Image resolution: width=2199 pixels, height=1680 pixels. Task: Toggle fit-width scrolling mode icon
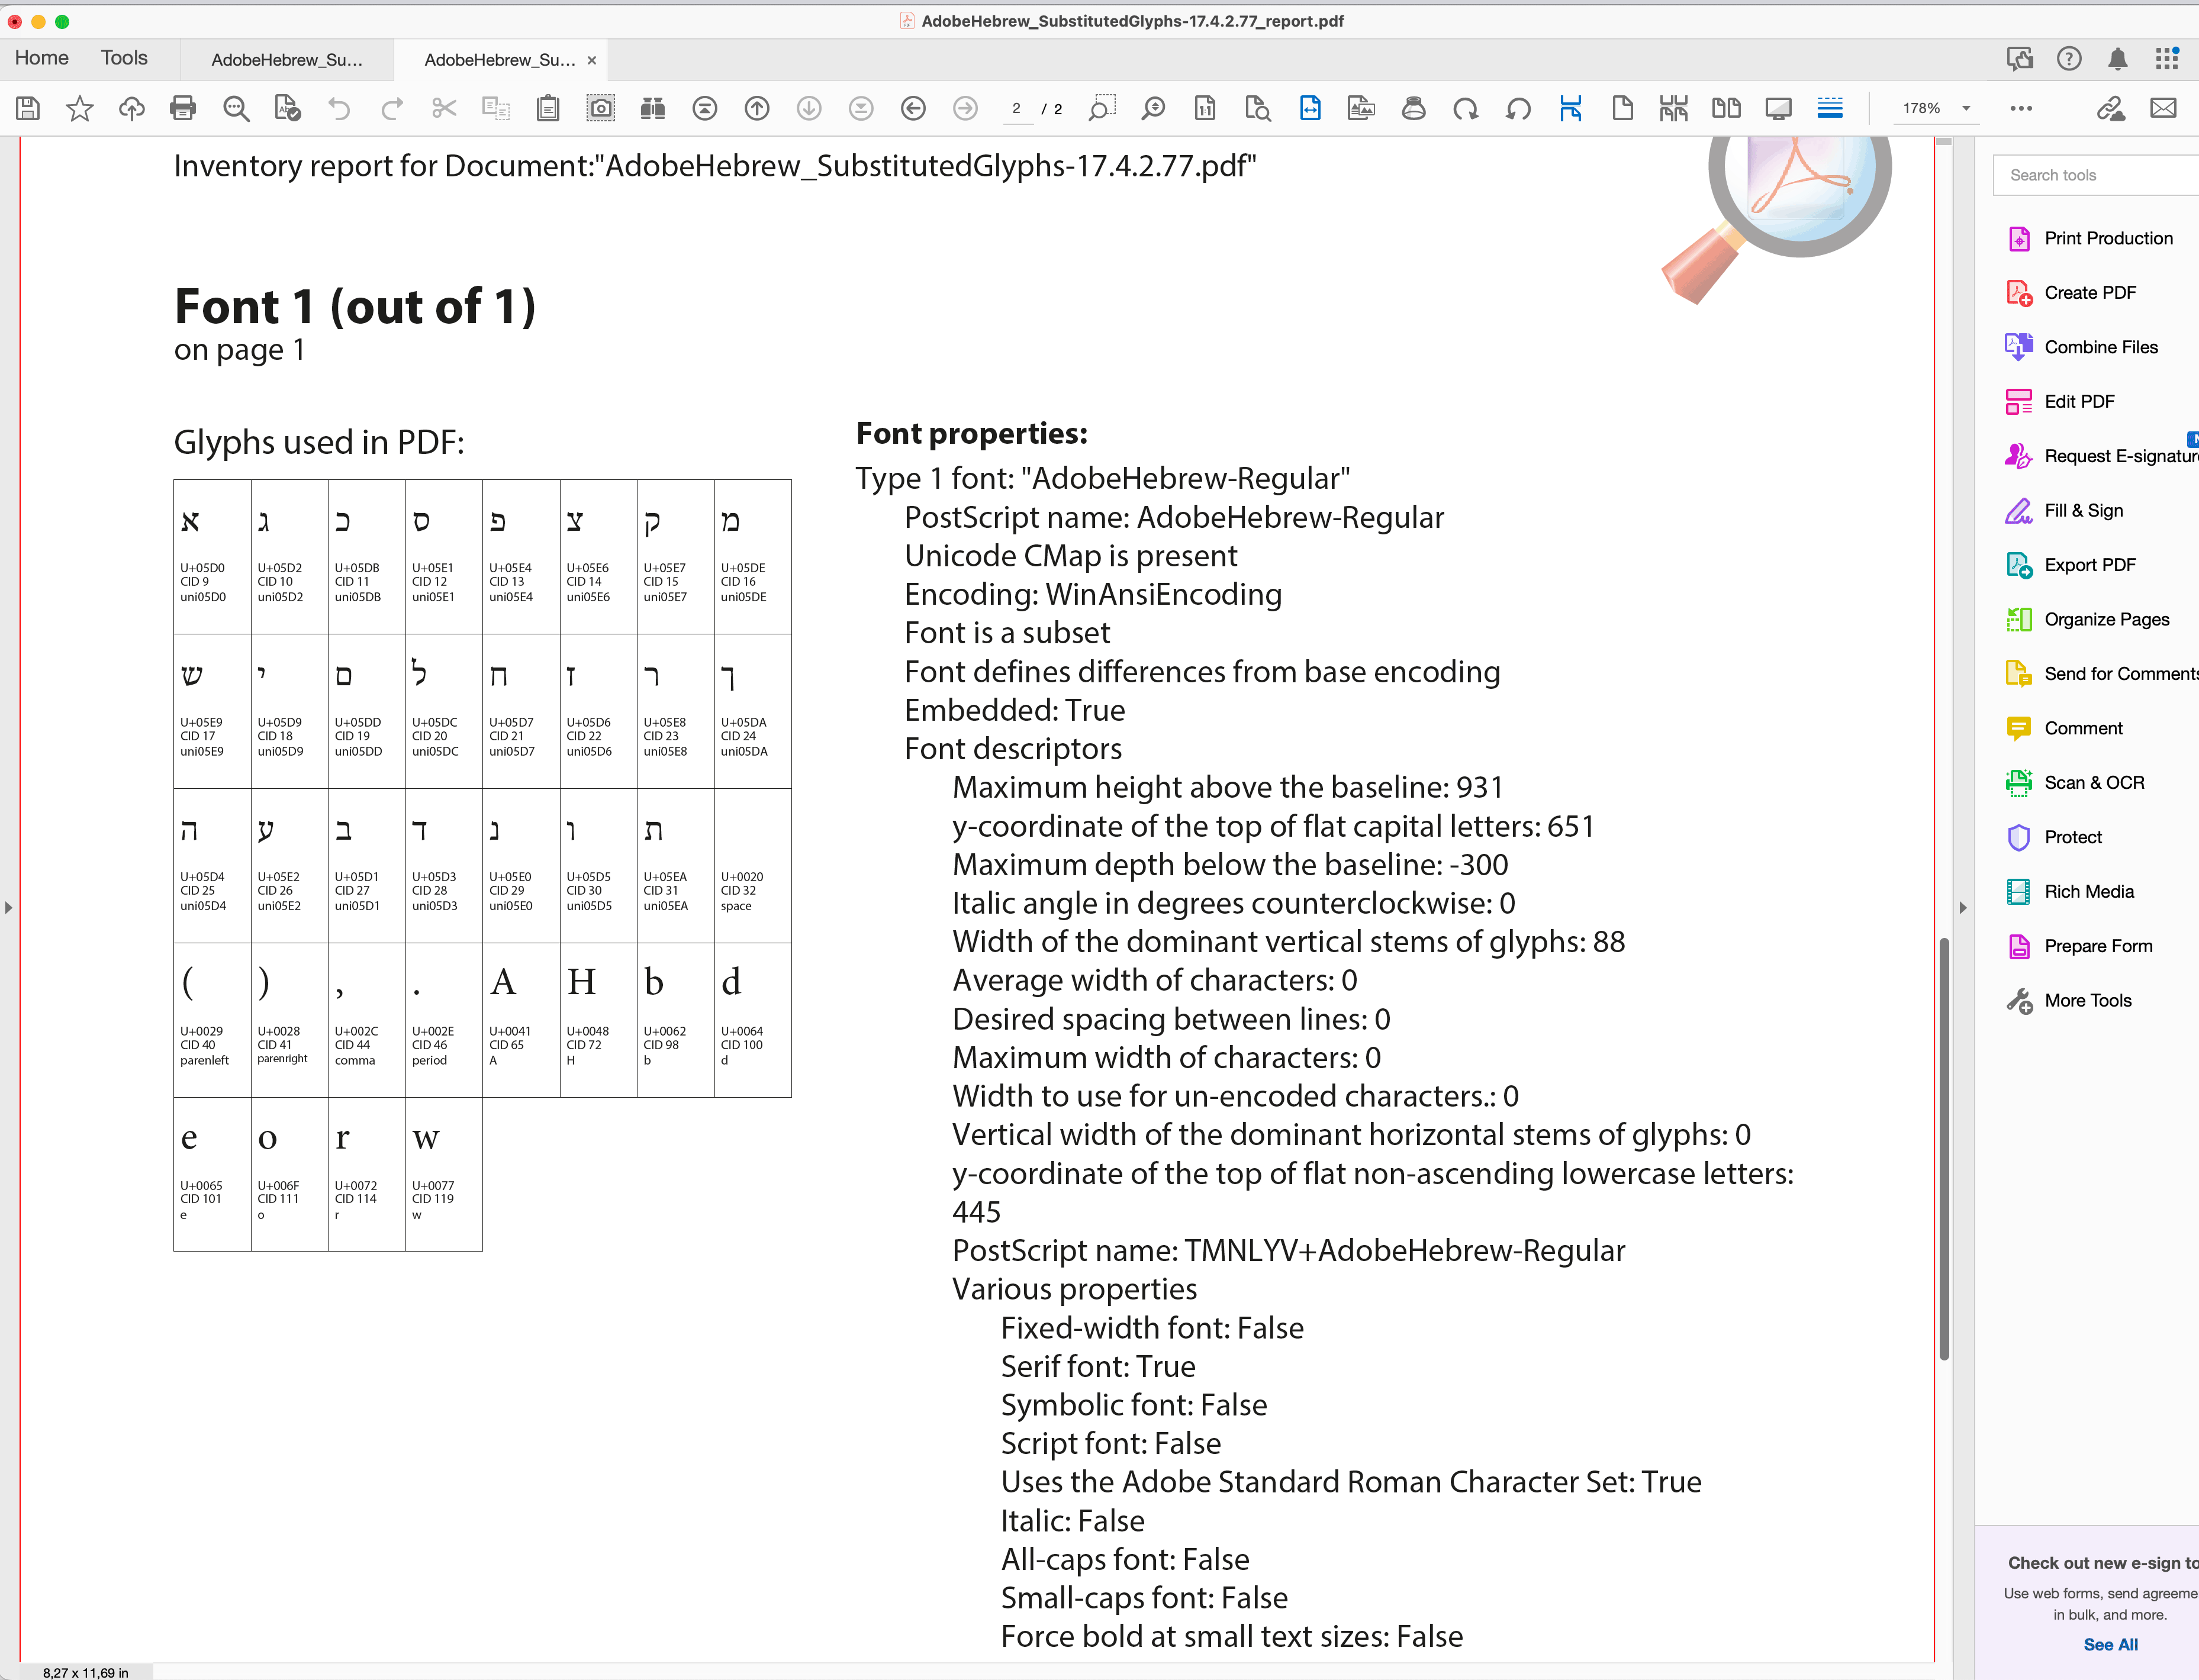[1310, 108]
